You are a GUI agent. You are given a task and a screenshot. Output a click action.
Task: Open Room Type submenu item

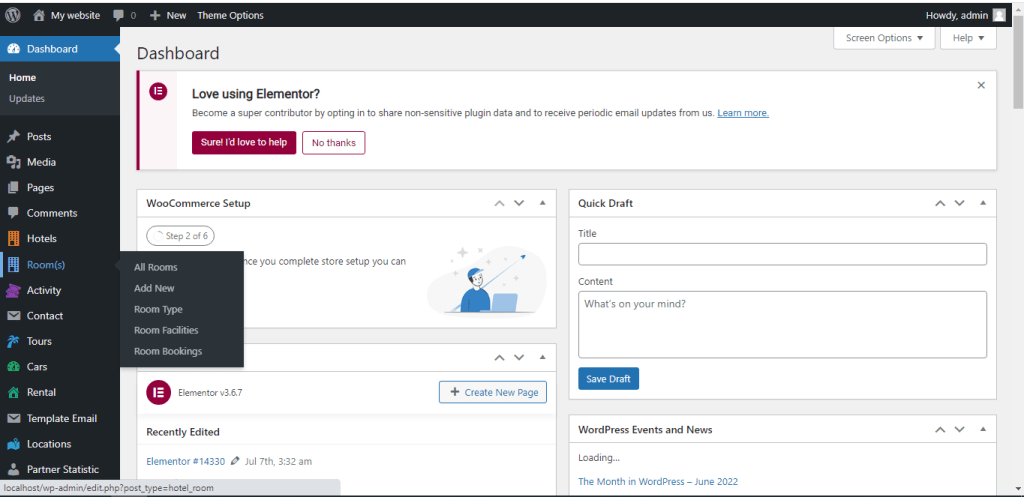tap(158, 309)
